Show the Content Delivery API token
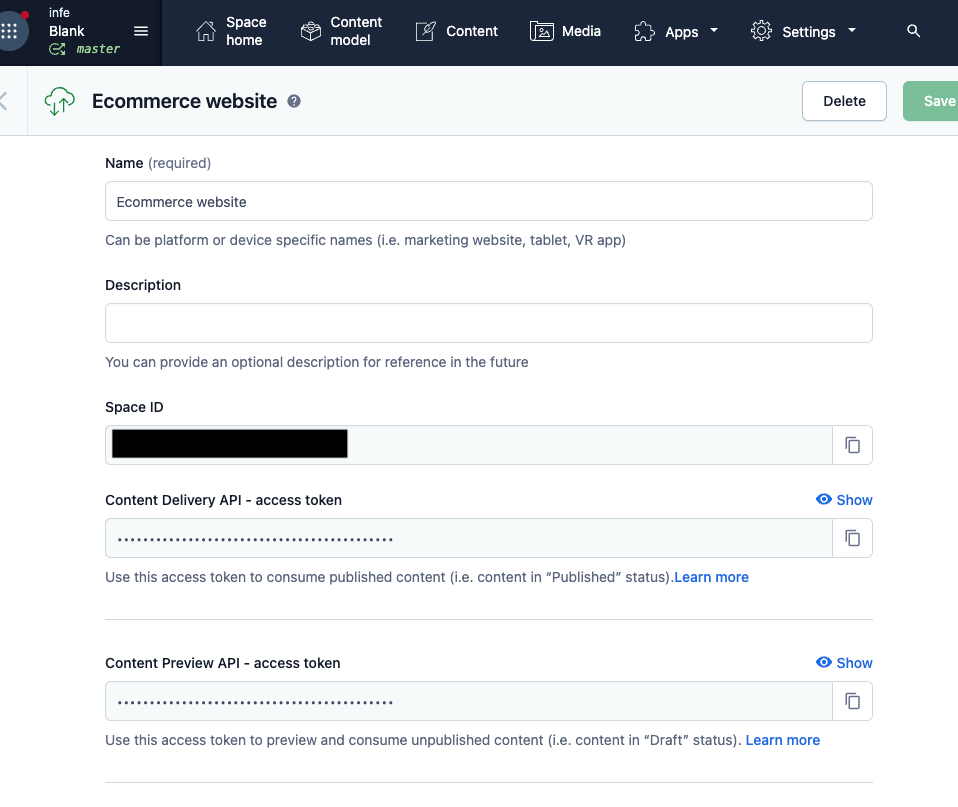 coord(844,500)
